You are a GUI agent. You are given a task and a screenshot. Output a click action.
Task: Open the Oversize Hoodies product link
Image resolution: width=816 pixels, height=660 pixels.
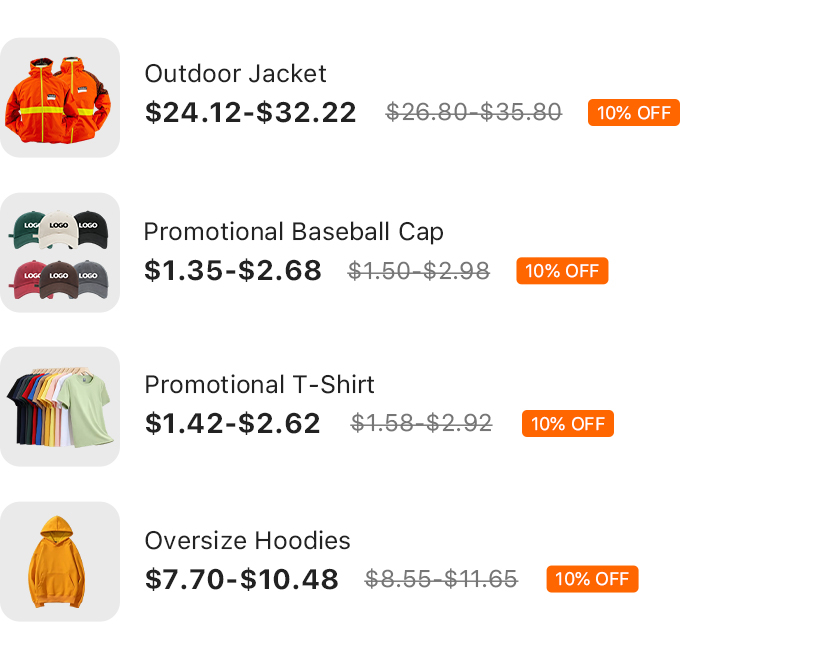(247, 541)
